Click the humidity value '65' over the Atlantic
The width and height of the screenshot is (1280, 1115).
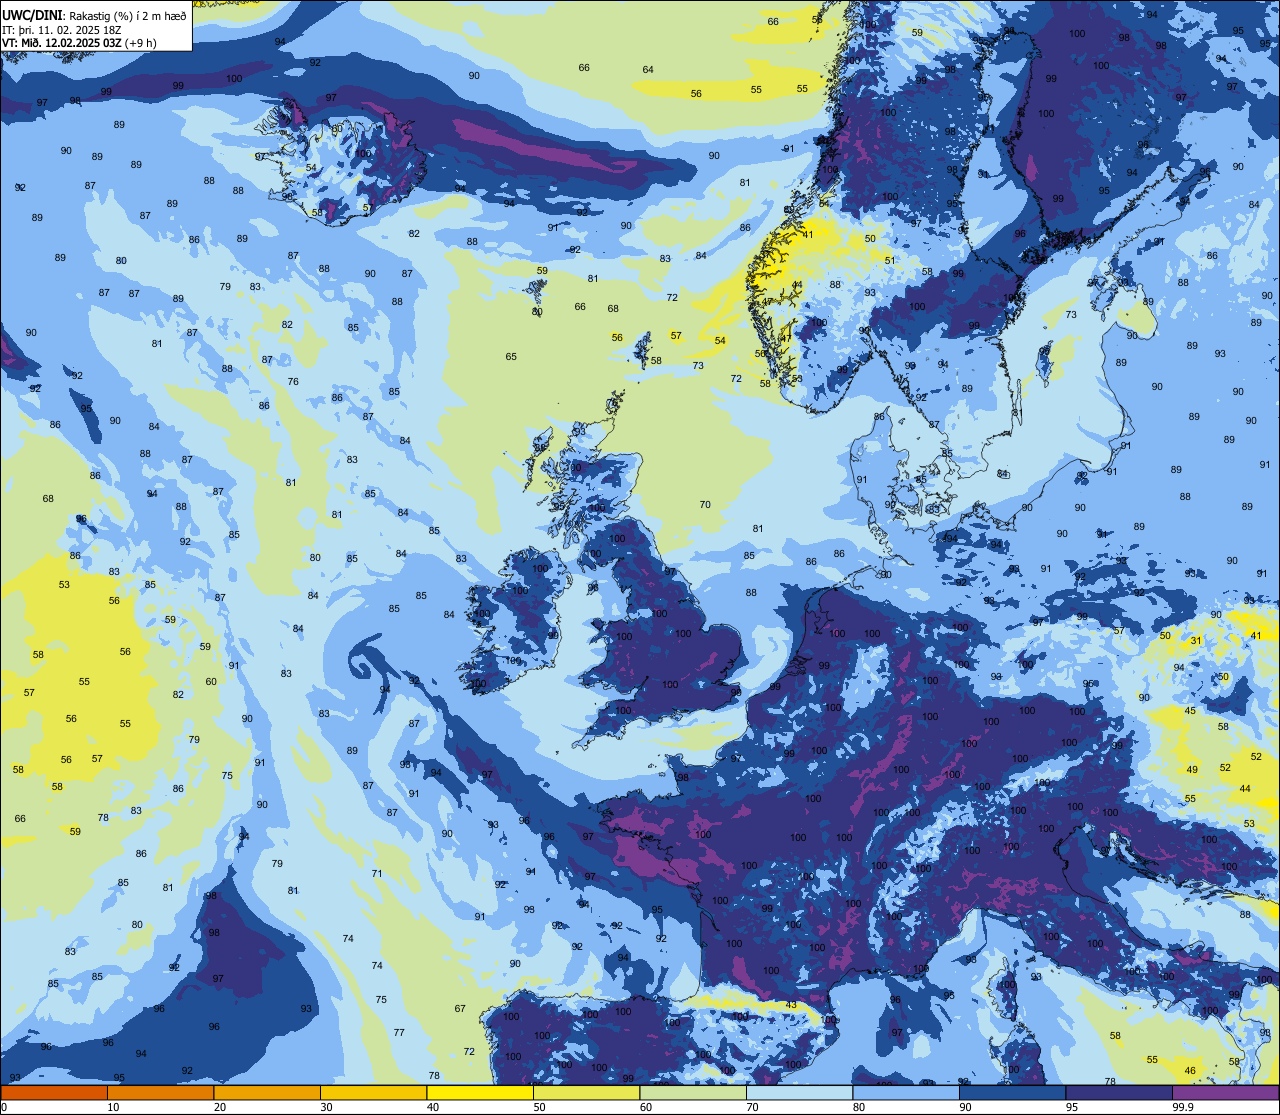pyautogui.click(x=511, y=357)
